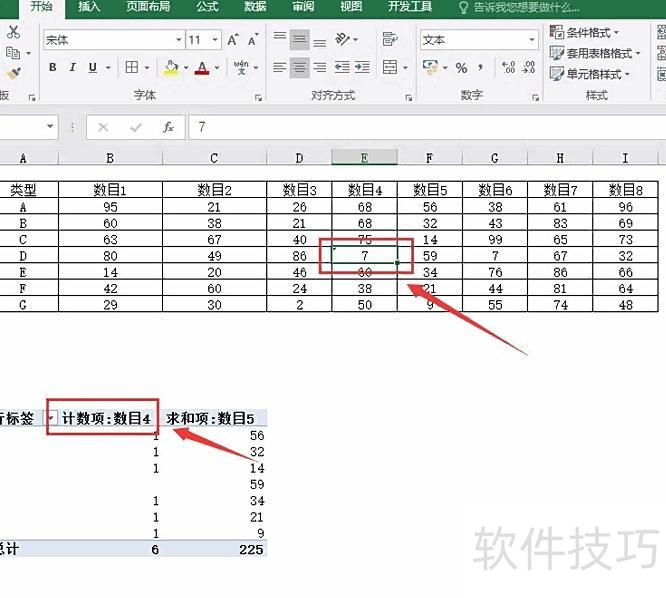Open 单元格样式 cell styles

coord(590,74)
